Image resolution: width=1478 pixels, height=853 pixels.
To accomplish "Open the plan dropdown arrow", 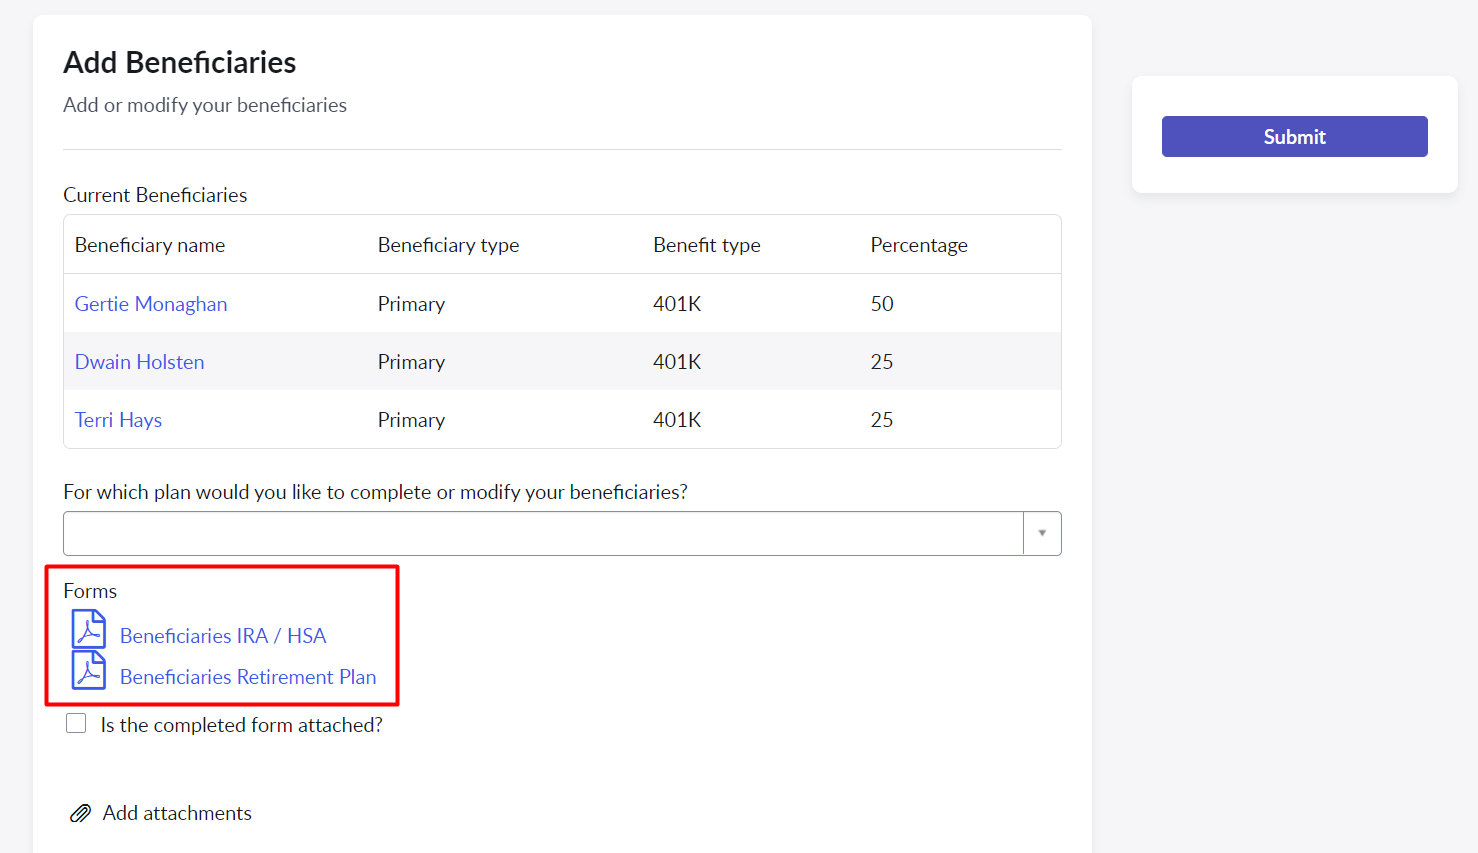I will (x=1042, y=533).
